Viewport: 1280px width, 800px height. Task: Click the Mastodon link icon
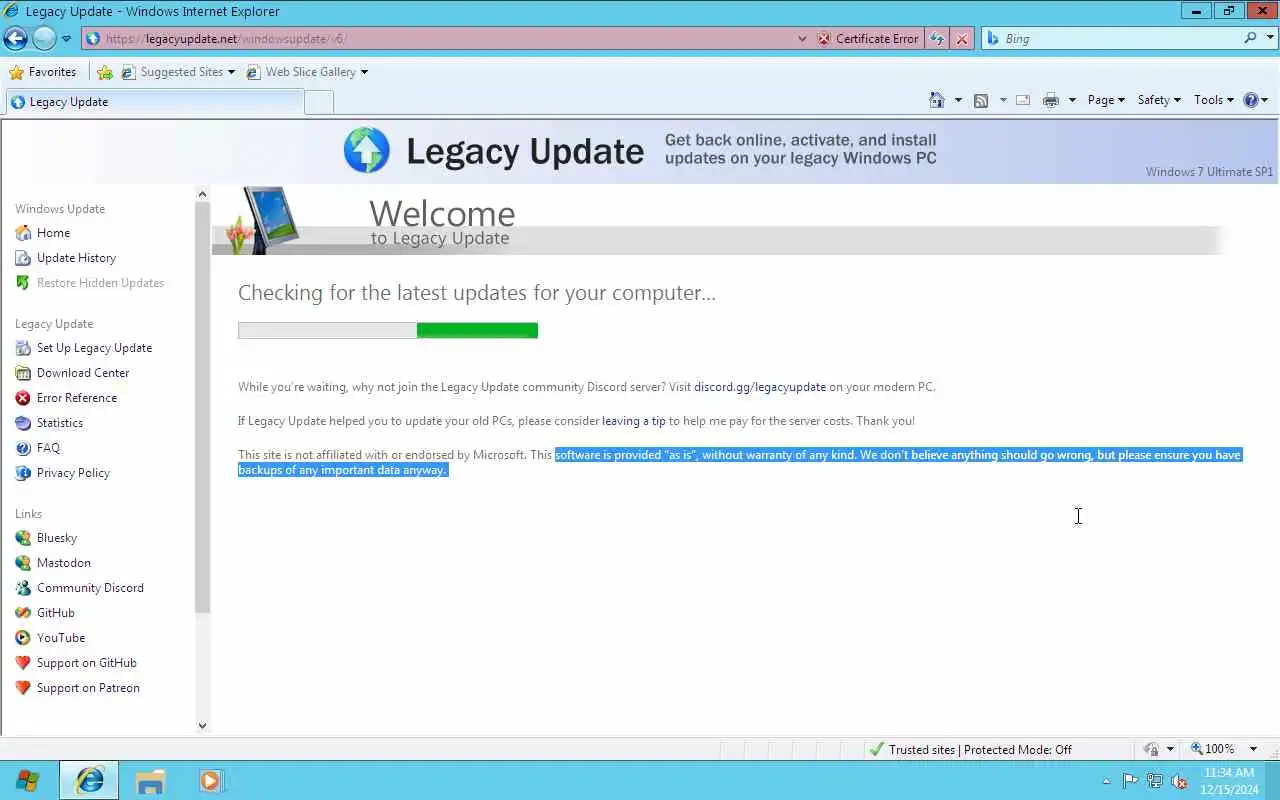coord(23,563)
